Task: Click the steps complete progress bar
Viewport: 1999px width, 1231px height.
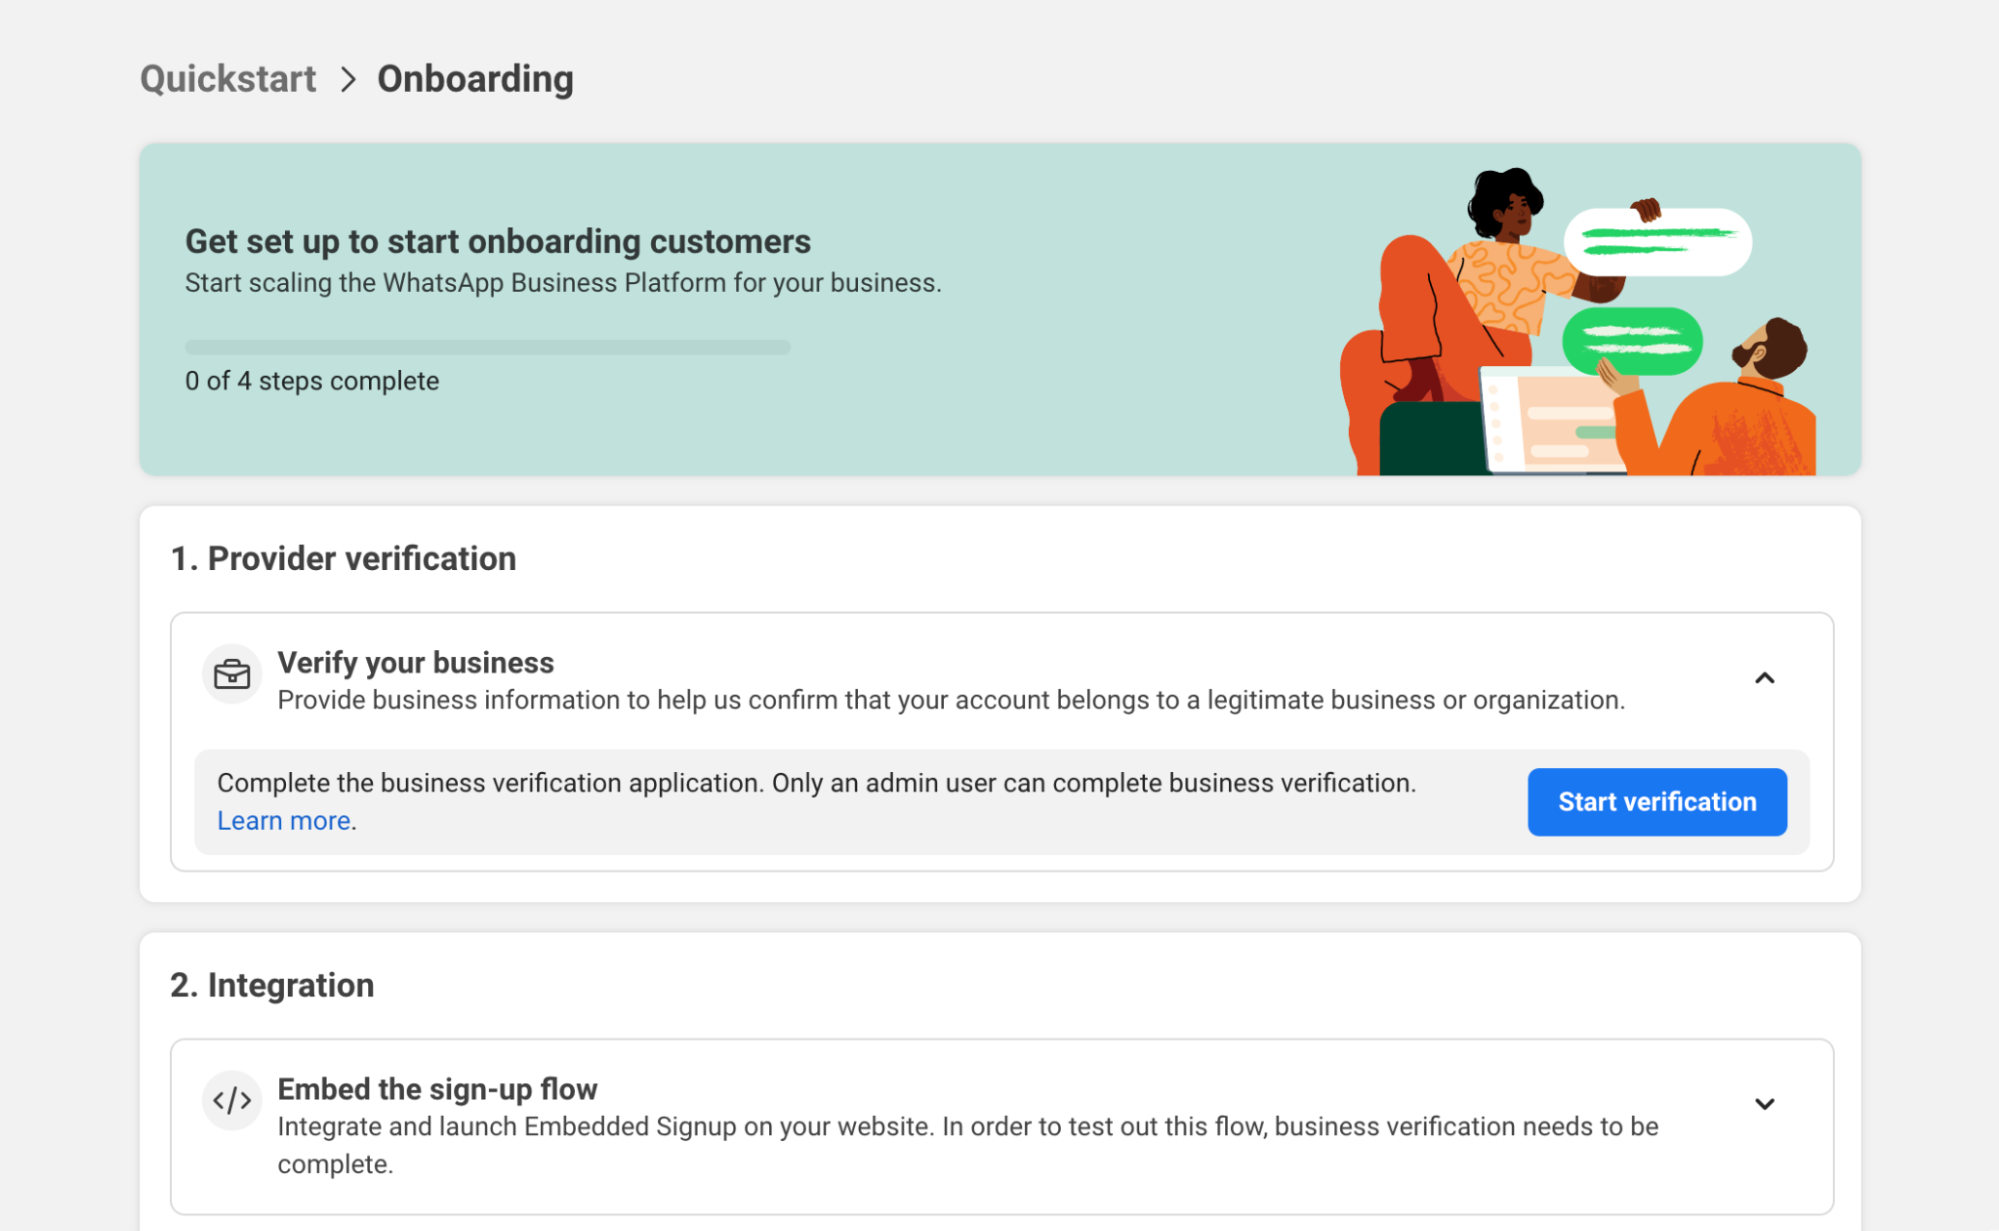Action: point(487,347)
